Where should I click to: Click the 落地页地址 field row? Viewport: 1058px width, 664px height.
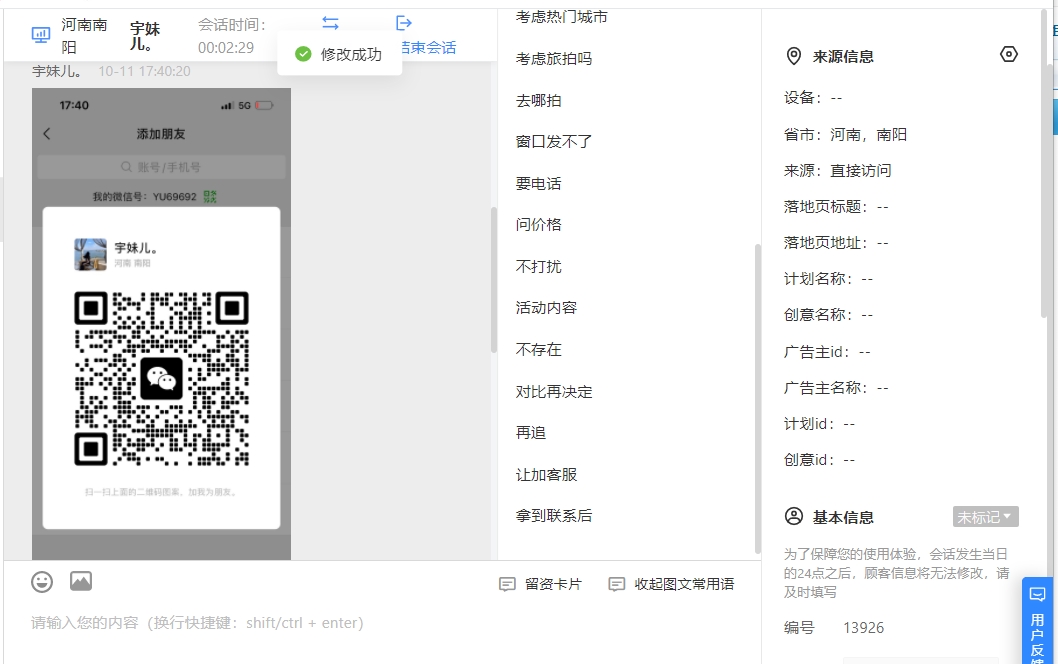836,243
